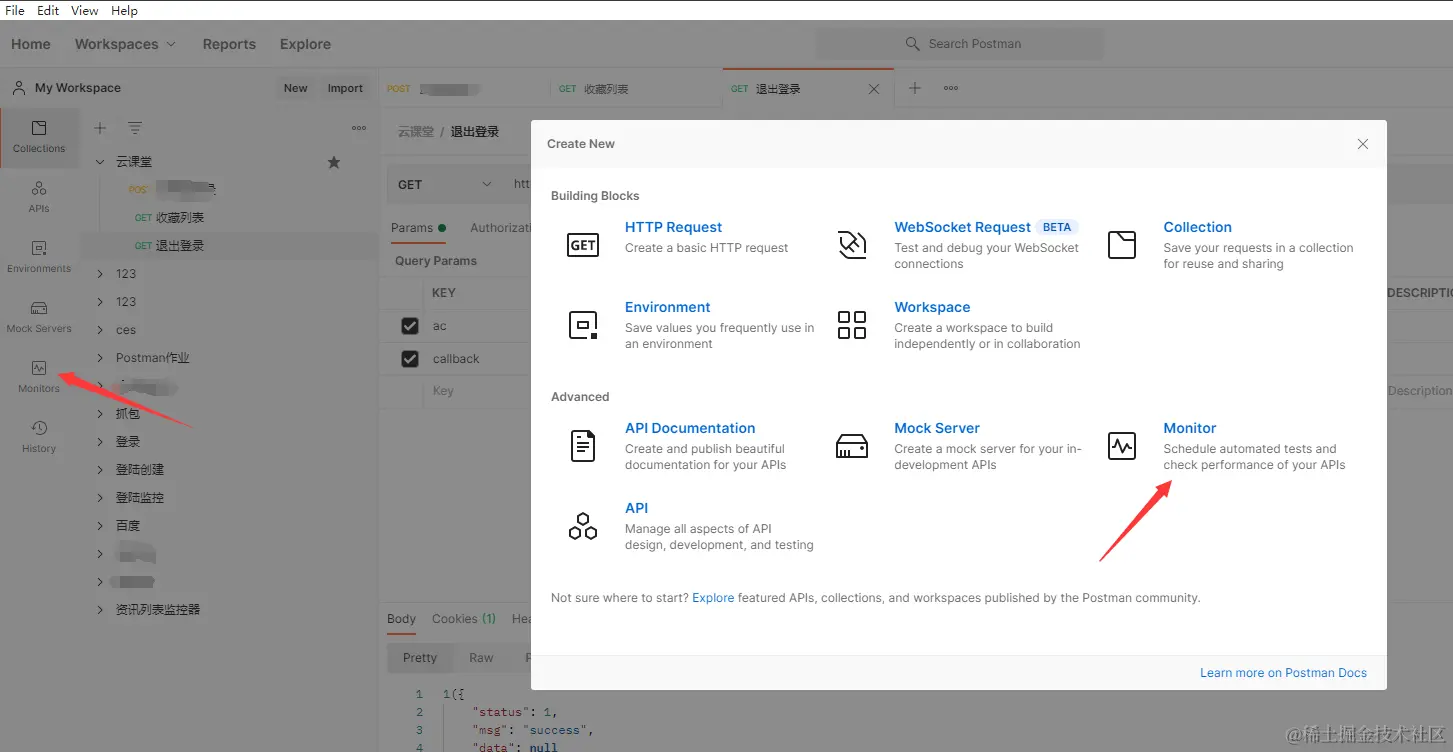Click the Workspace grid icon in Create New
The height and width of the screenshot is (752, 1453).
[x=852, y=325]
